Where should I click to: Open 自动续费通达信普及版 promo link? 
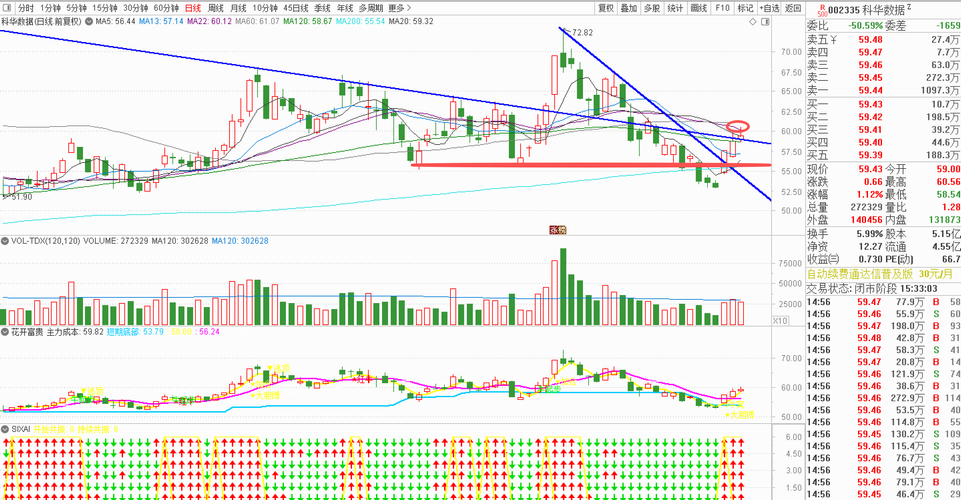pyautogui.click(x=881, y=273)
